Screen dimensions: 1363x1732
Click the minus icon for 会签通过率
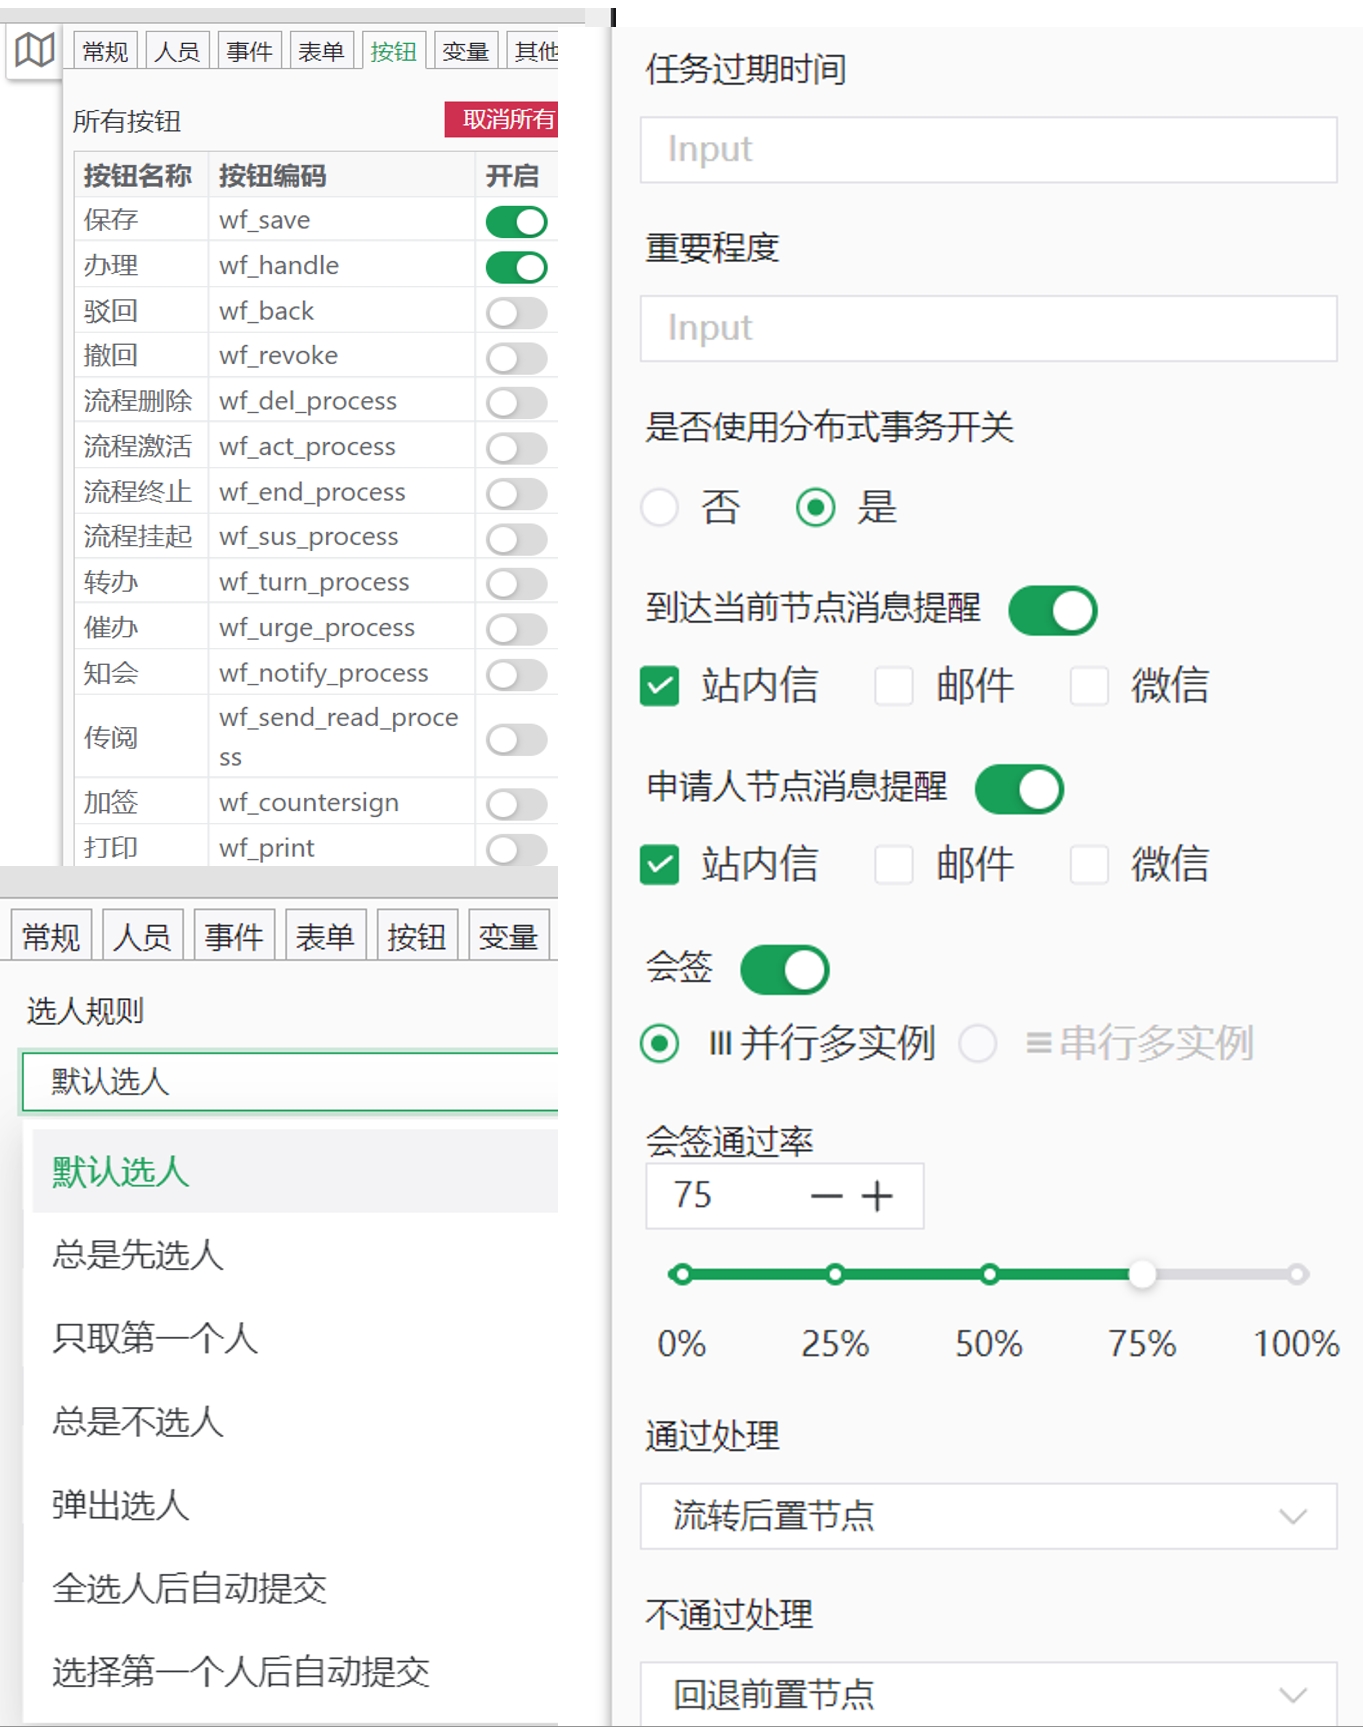coord(826,1196)
